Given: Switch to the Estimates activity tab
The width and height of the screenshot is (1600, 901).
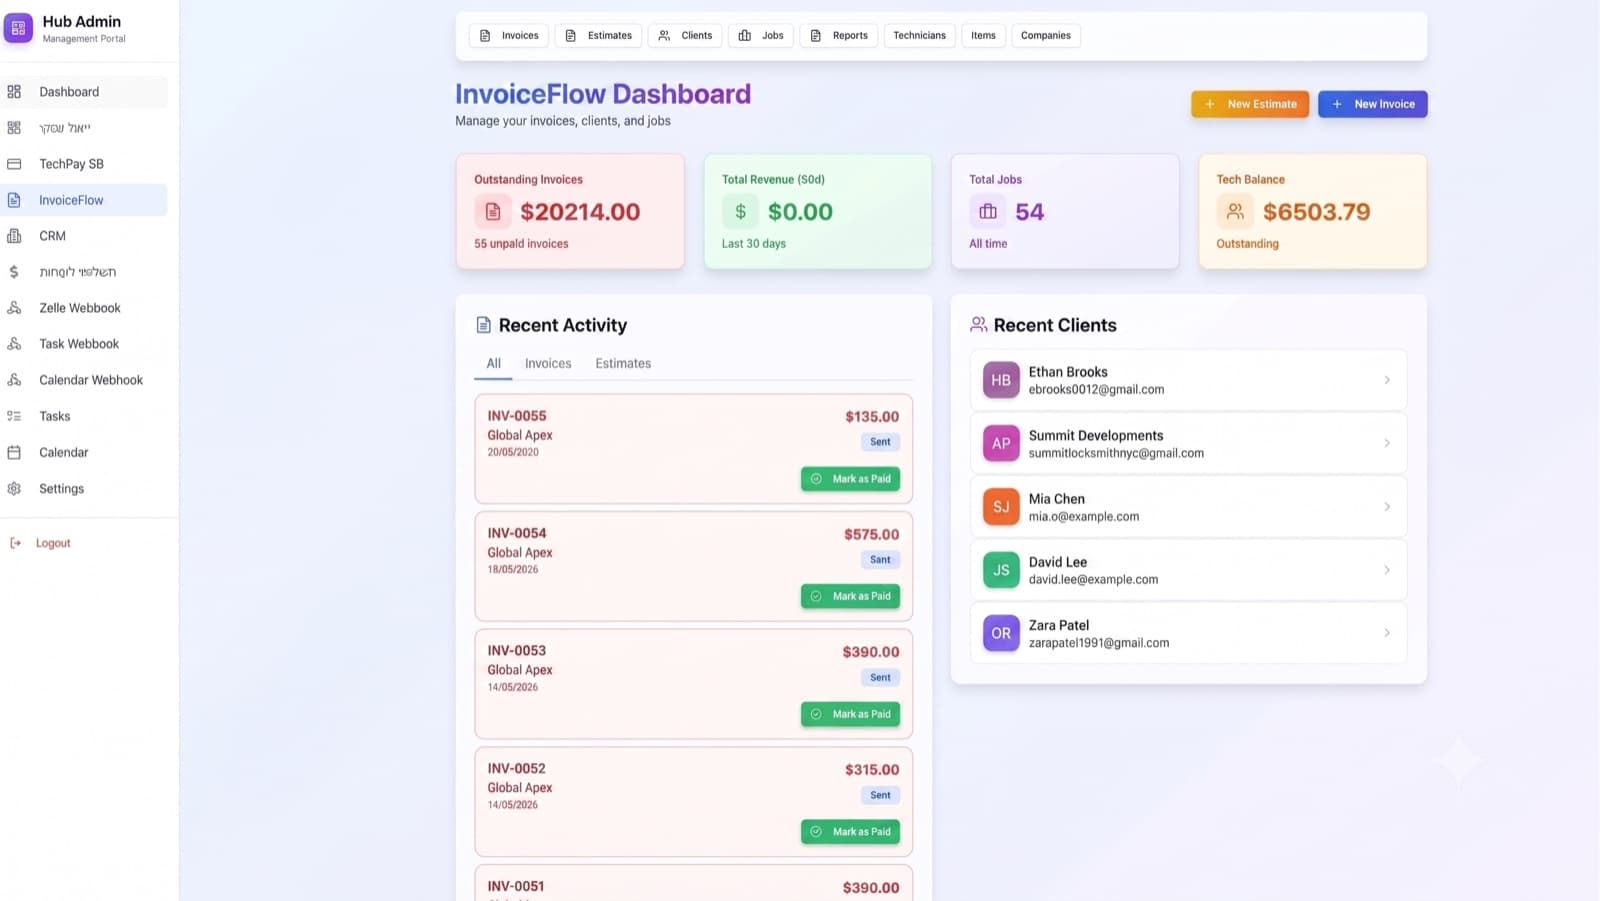Looking at the screenshot, I should (623, 363).
